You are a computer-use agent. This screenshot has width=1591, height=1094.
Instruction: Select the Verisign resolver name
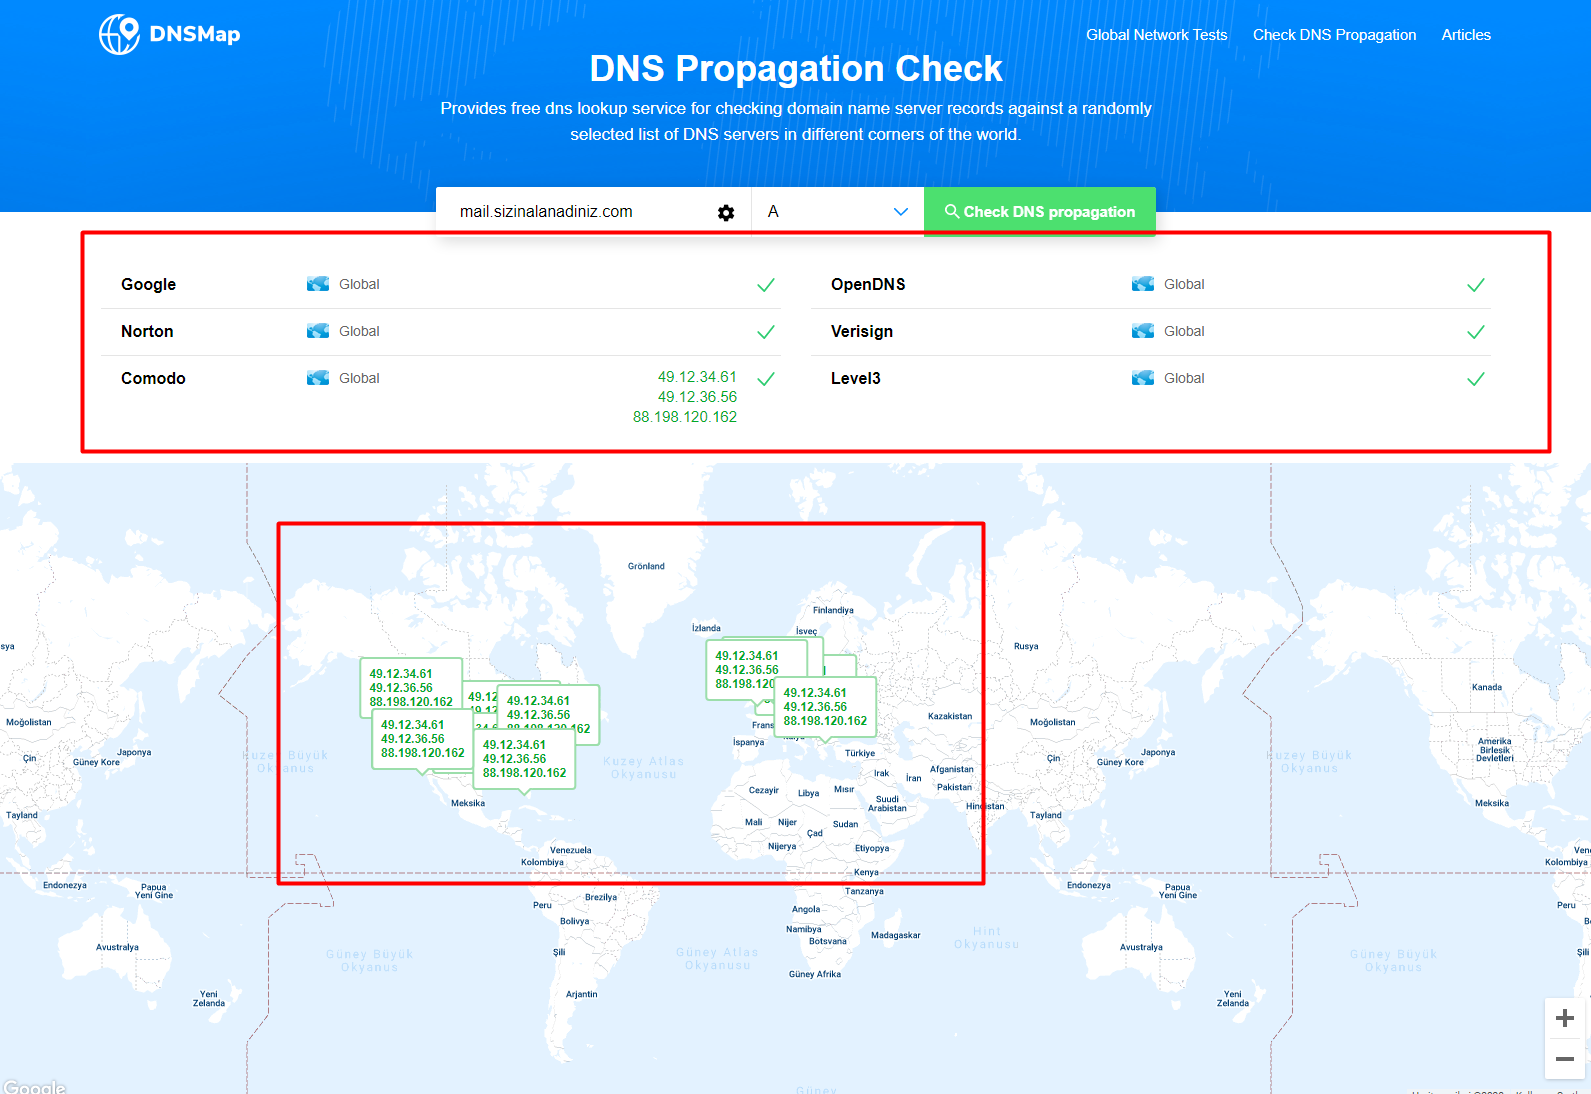[x=862, y=331]
